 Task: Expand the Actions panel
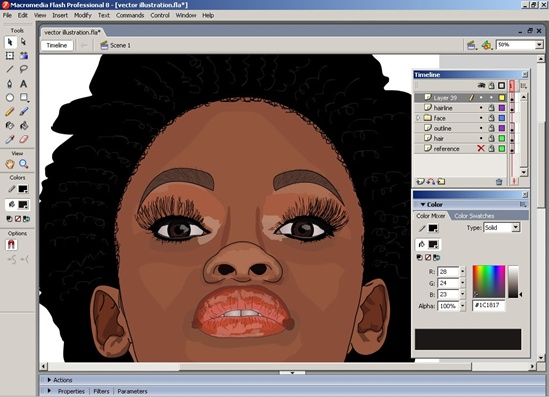[49, 380]
